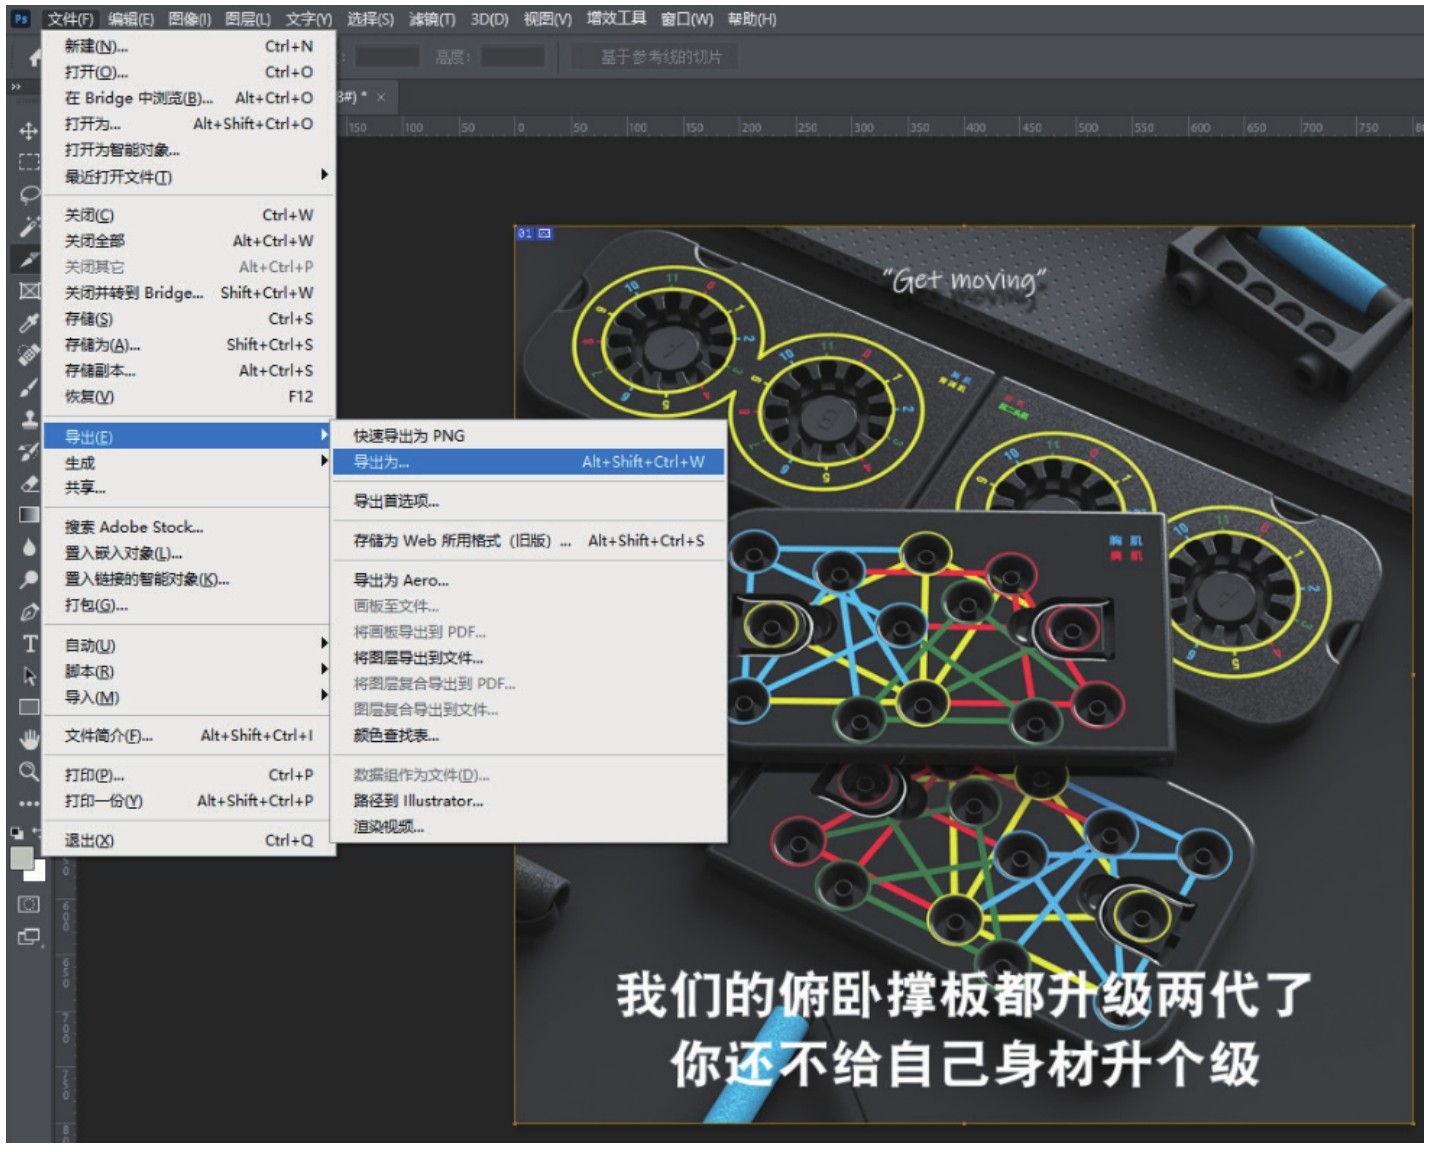Choose Paths to Illustrator
The height and width of the screenshot is (1152, 1432).
coord(529,801)
